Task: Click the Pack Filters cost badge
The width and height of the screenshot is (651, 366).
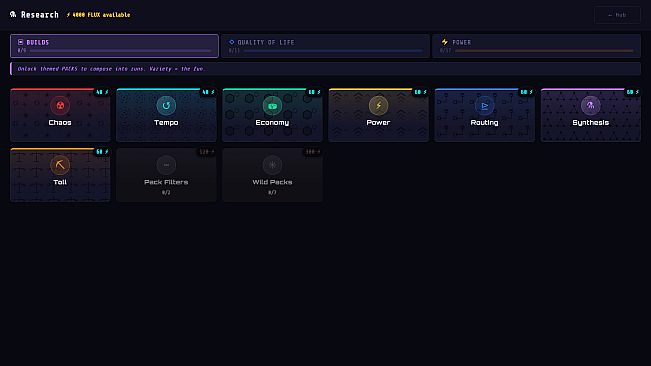Action: pos(207,152)
